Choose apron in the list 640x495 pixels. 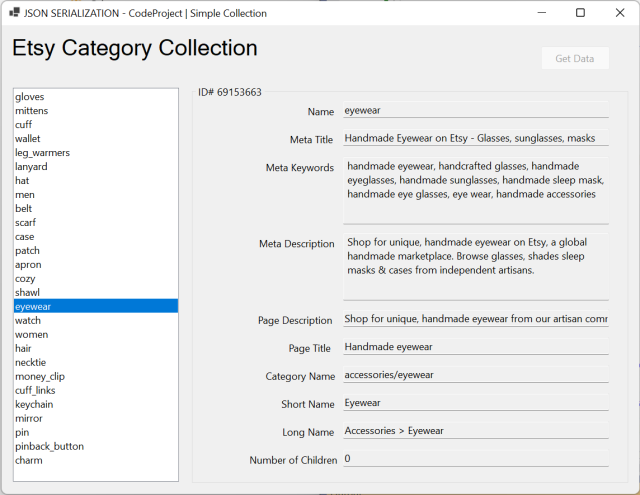(96, 264)
